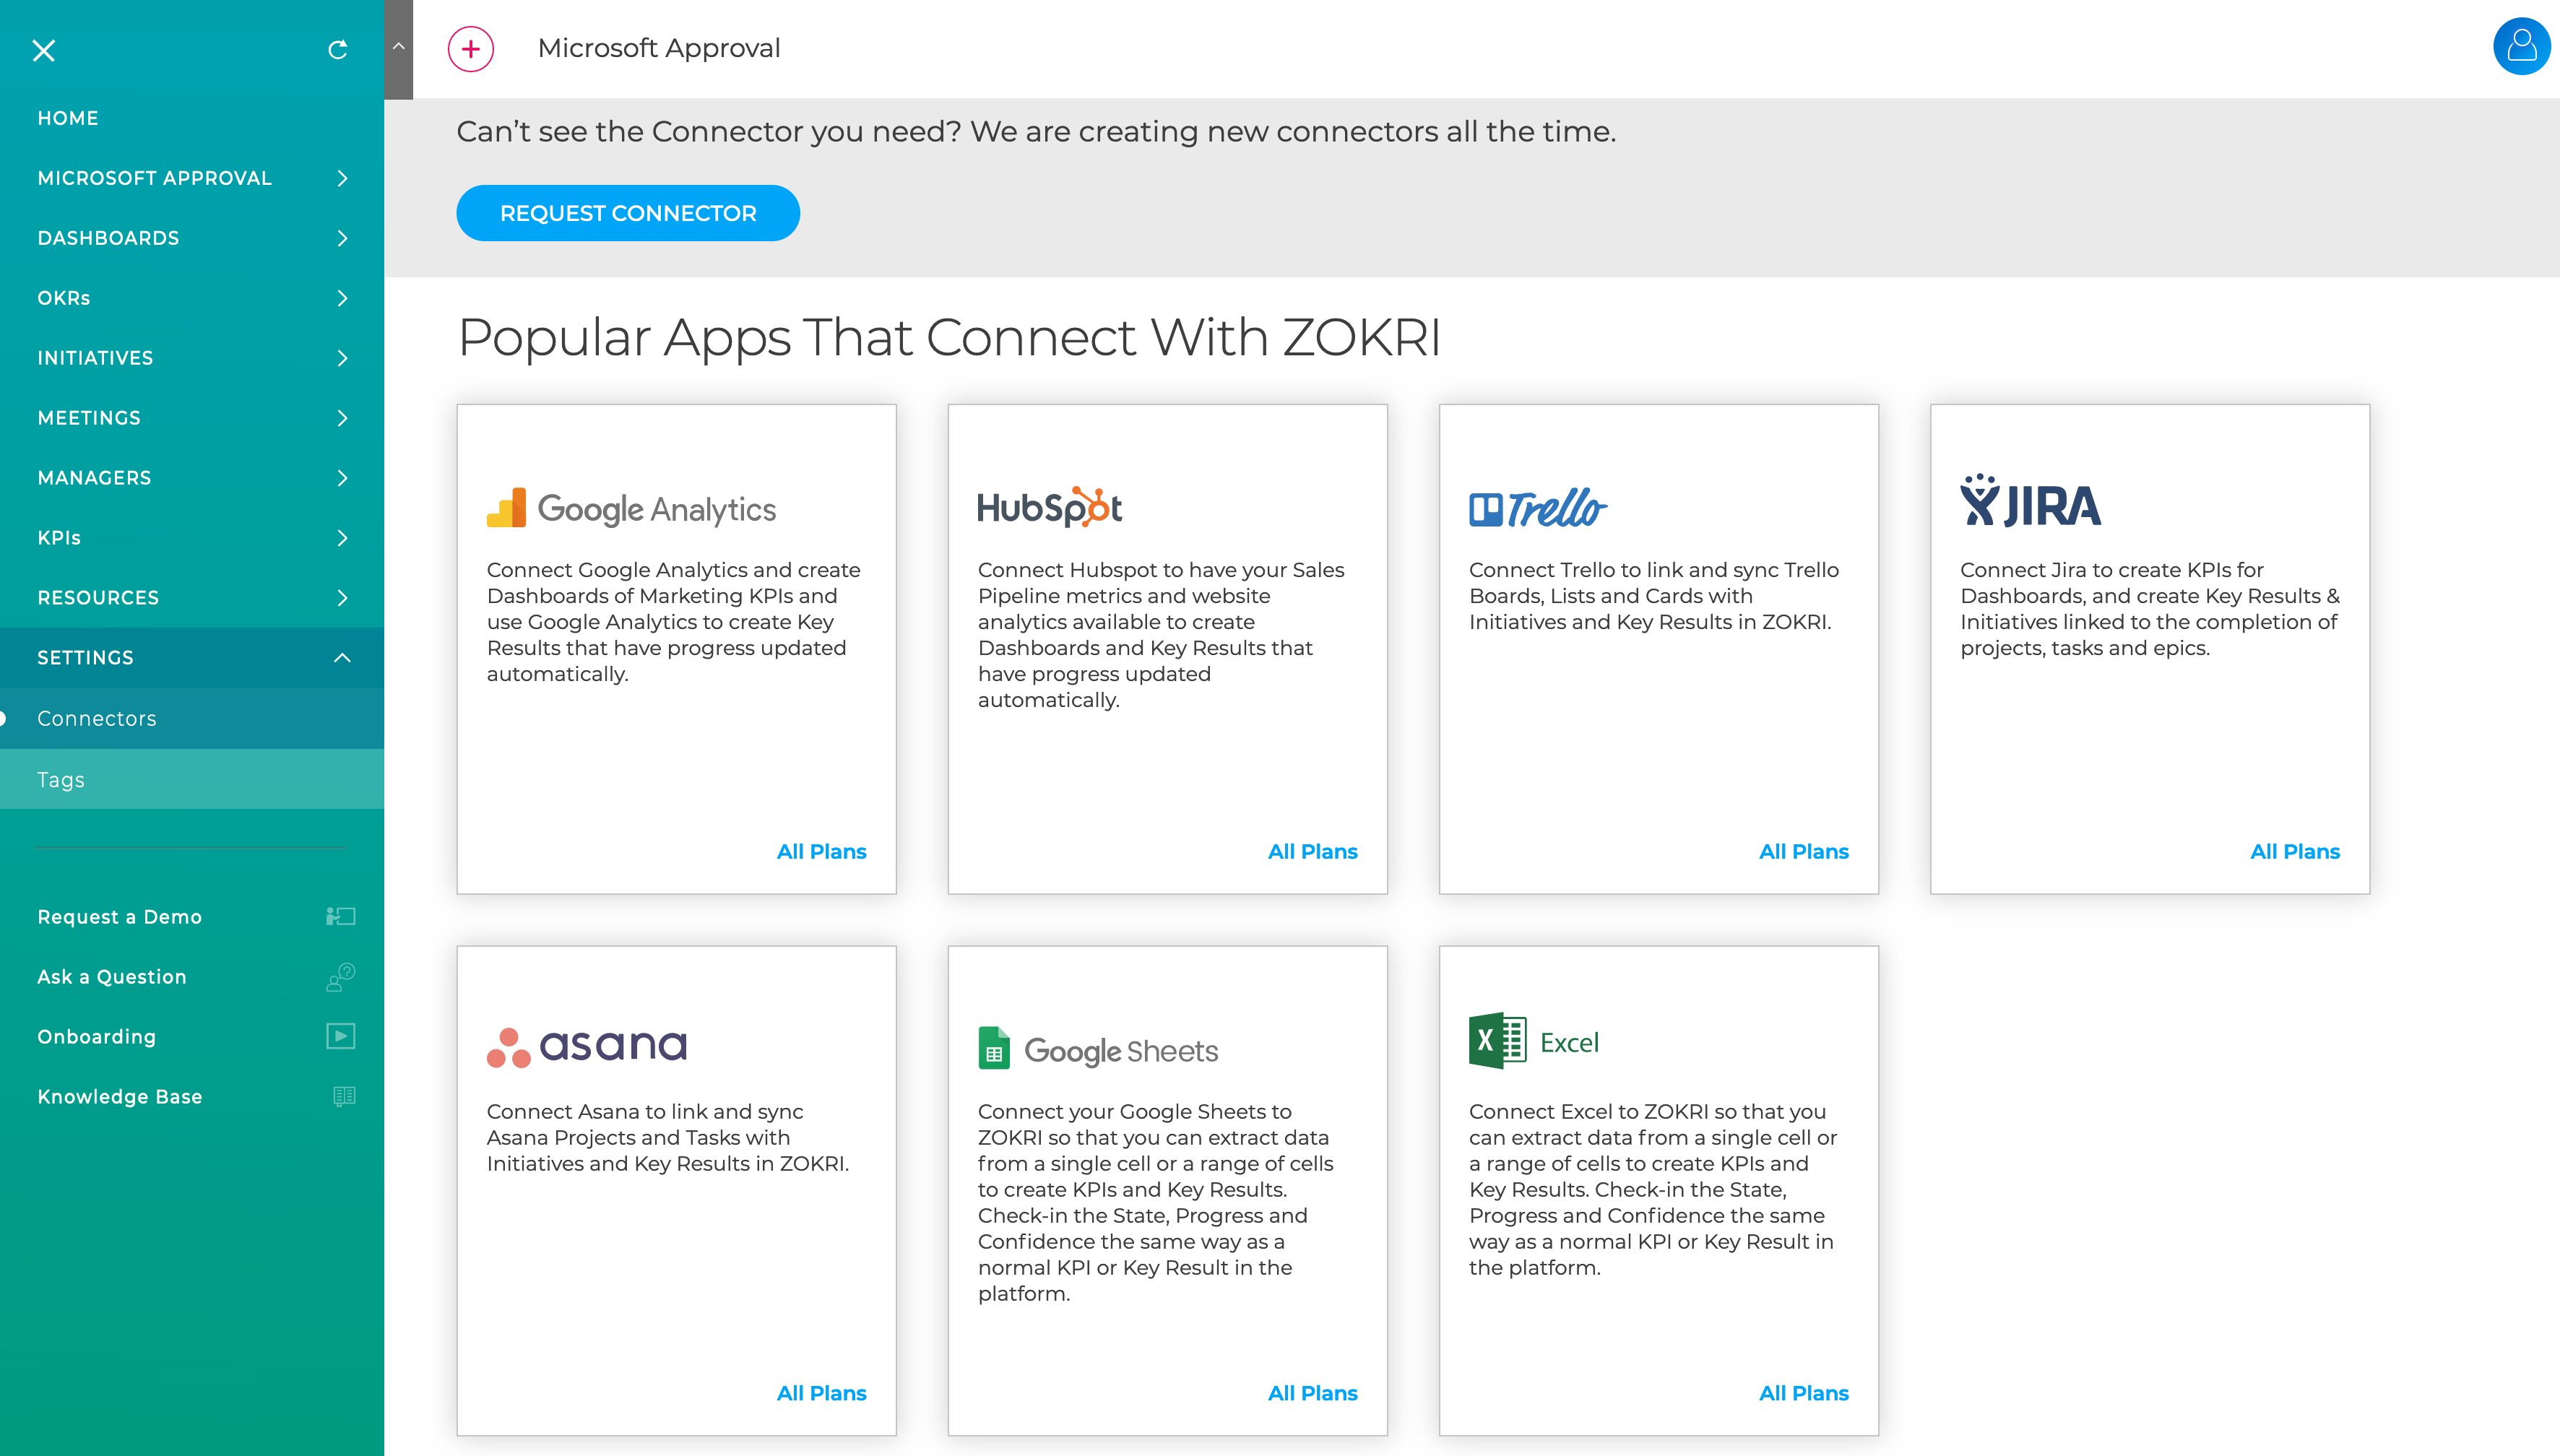Click the JIRA logo
This screenshot has width=2560, height=1456.
click(2031, 500)
